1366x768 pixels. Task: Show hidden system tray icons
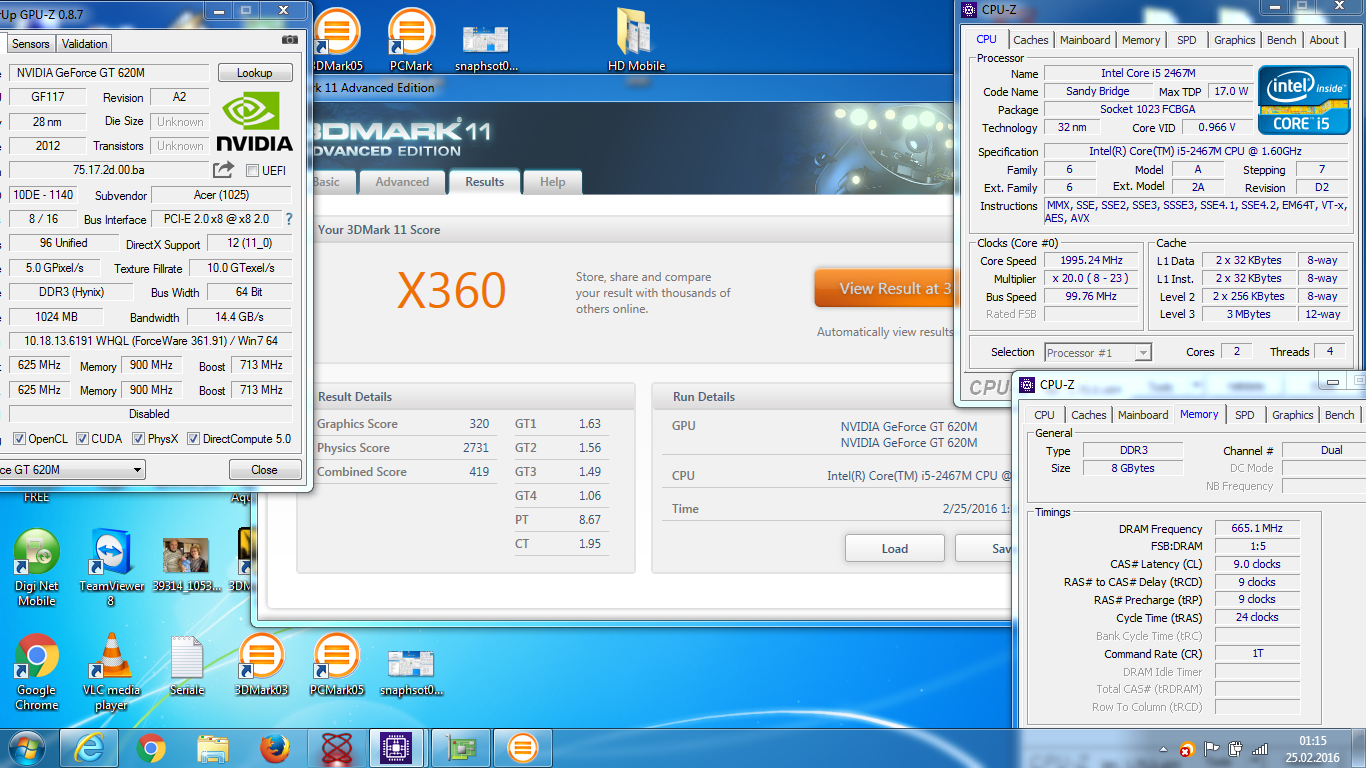tap(1164, 748)
